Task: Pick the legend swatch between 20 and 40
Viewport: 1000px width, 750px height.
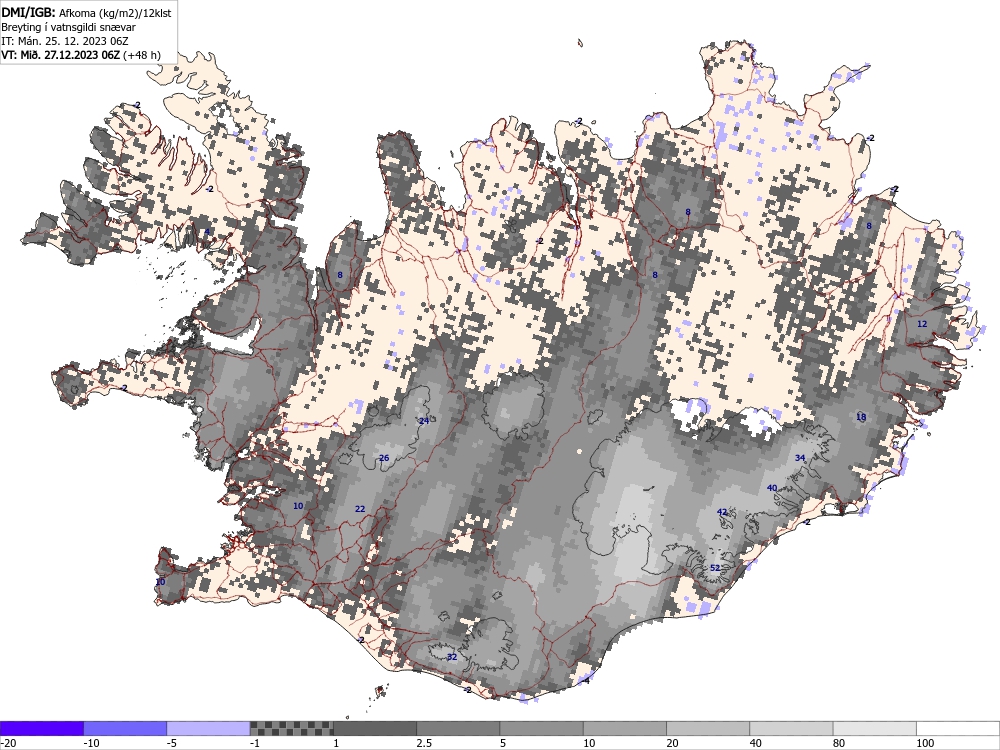Action: [x=708, y=728]
